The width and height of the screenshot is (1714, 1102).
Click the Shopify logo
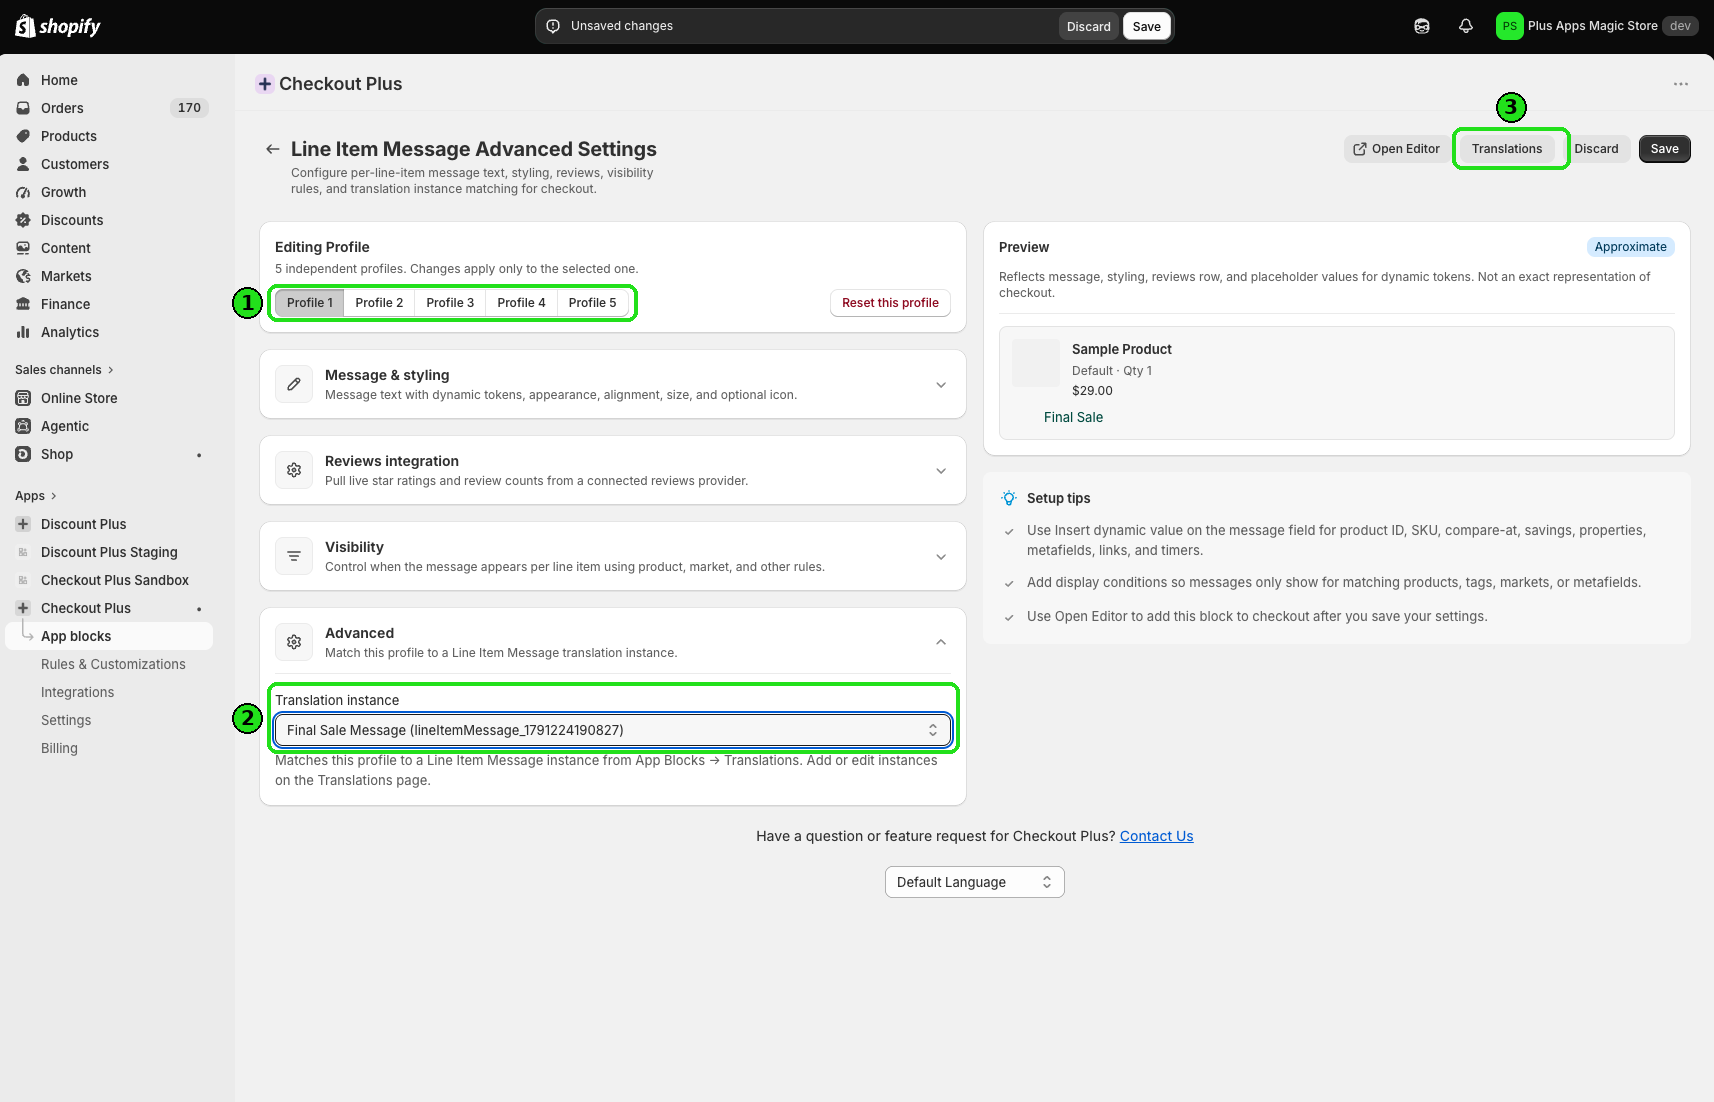point(58,26)
